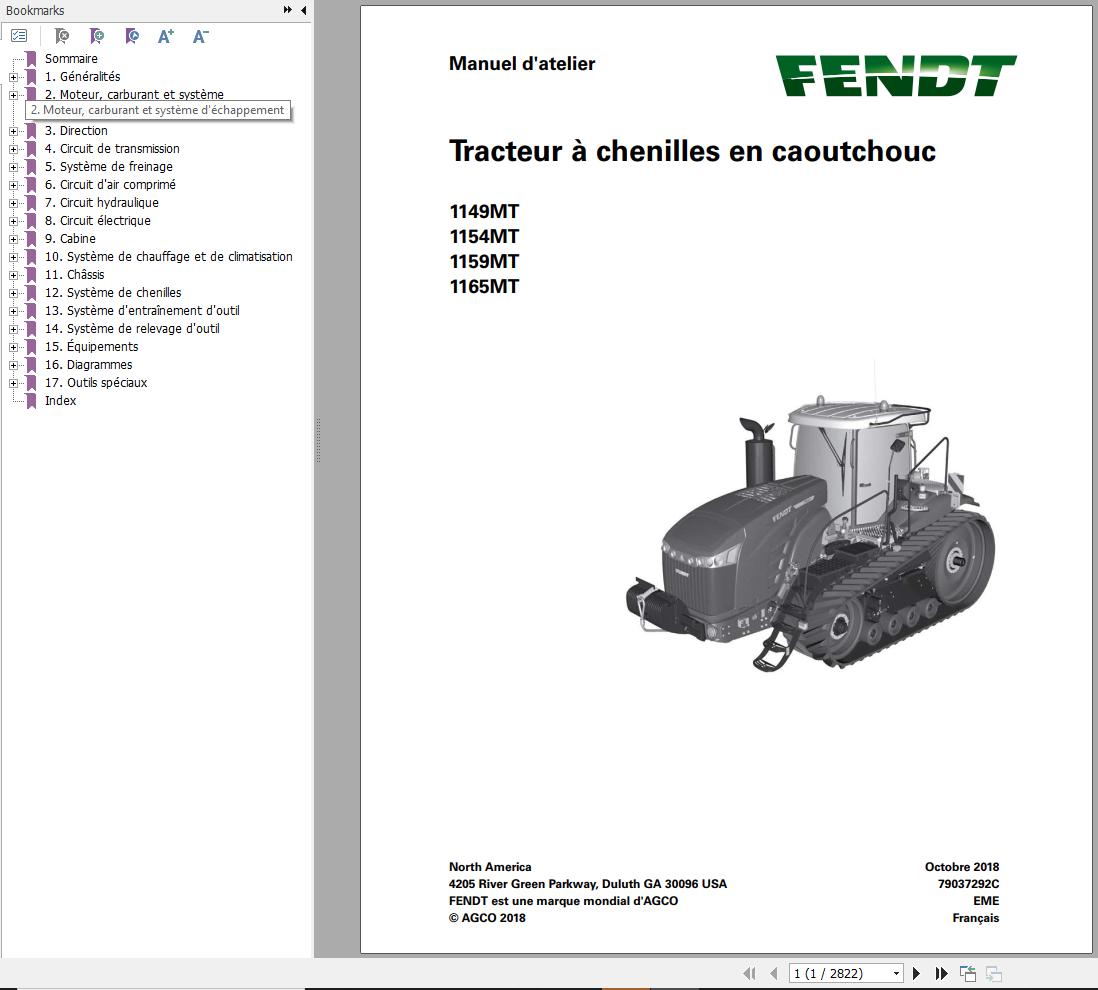Click the next view icon
Screen dimensions: 1098x990
click(x=994, y=973)
